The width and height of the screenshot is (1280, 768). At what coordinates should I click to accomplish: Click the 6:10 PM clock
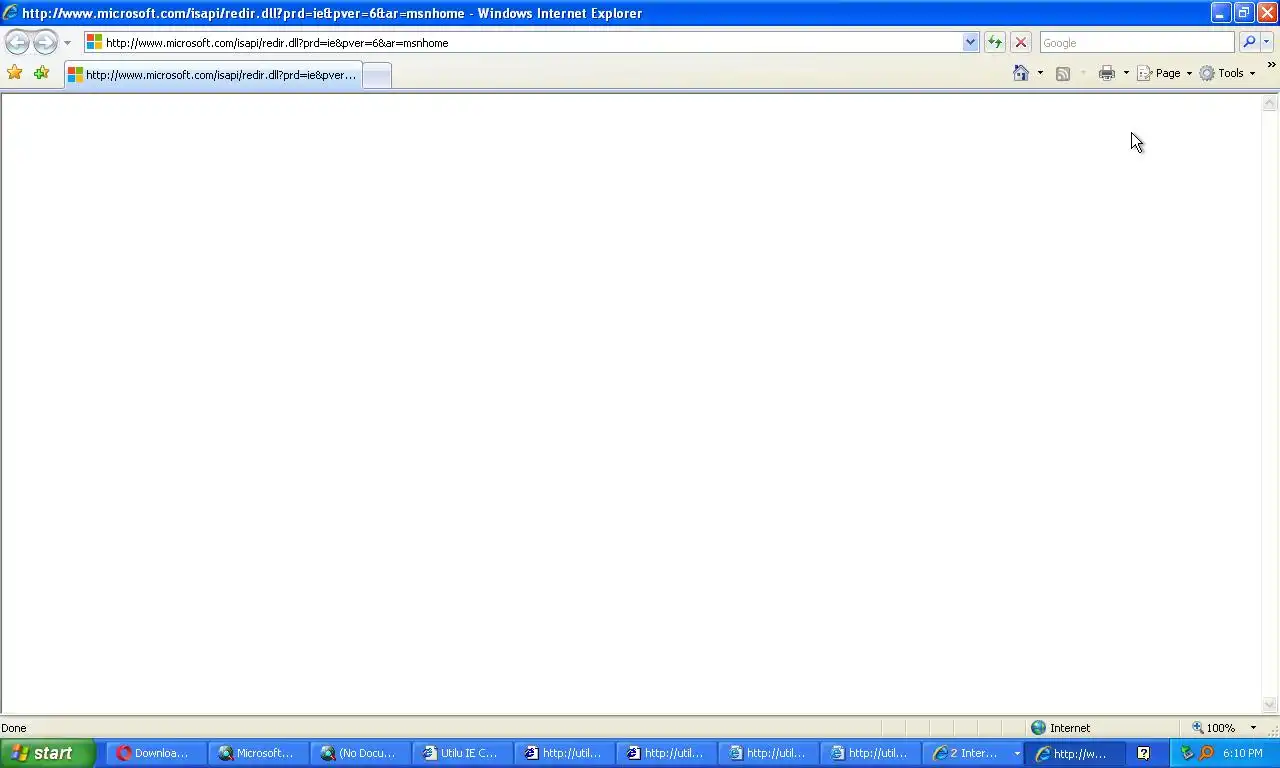[1243, 754]
